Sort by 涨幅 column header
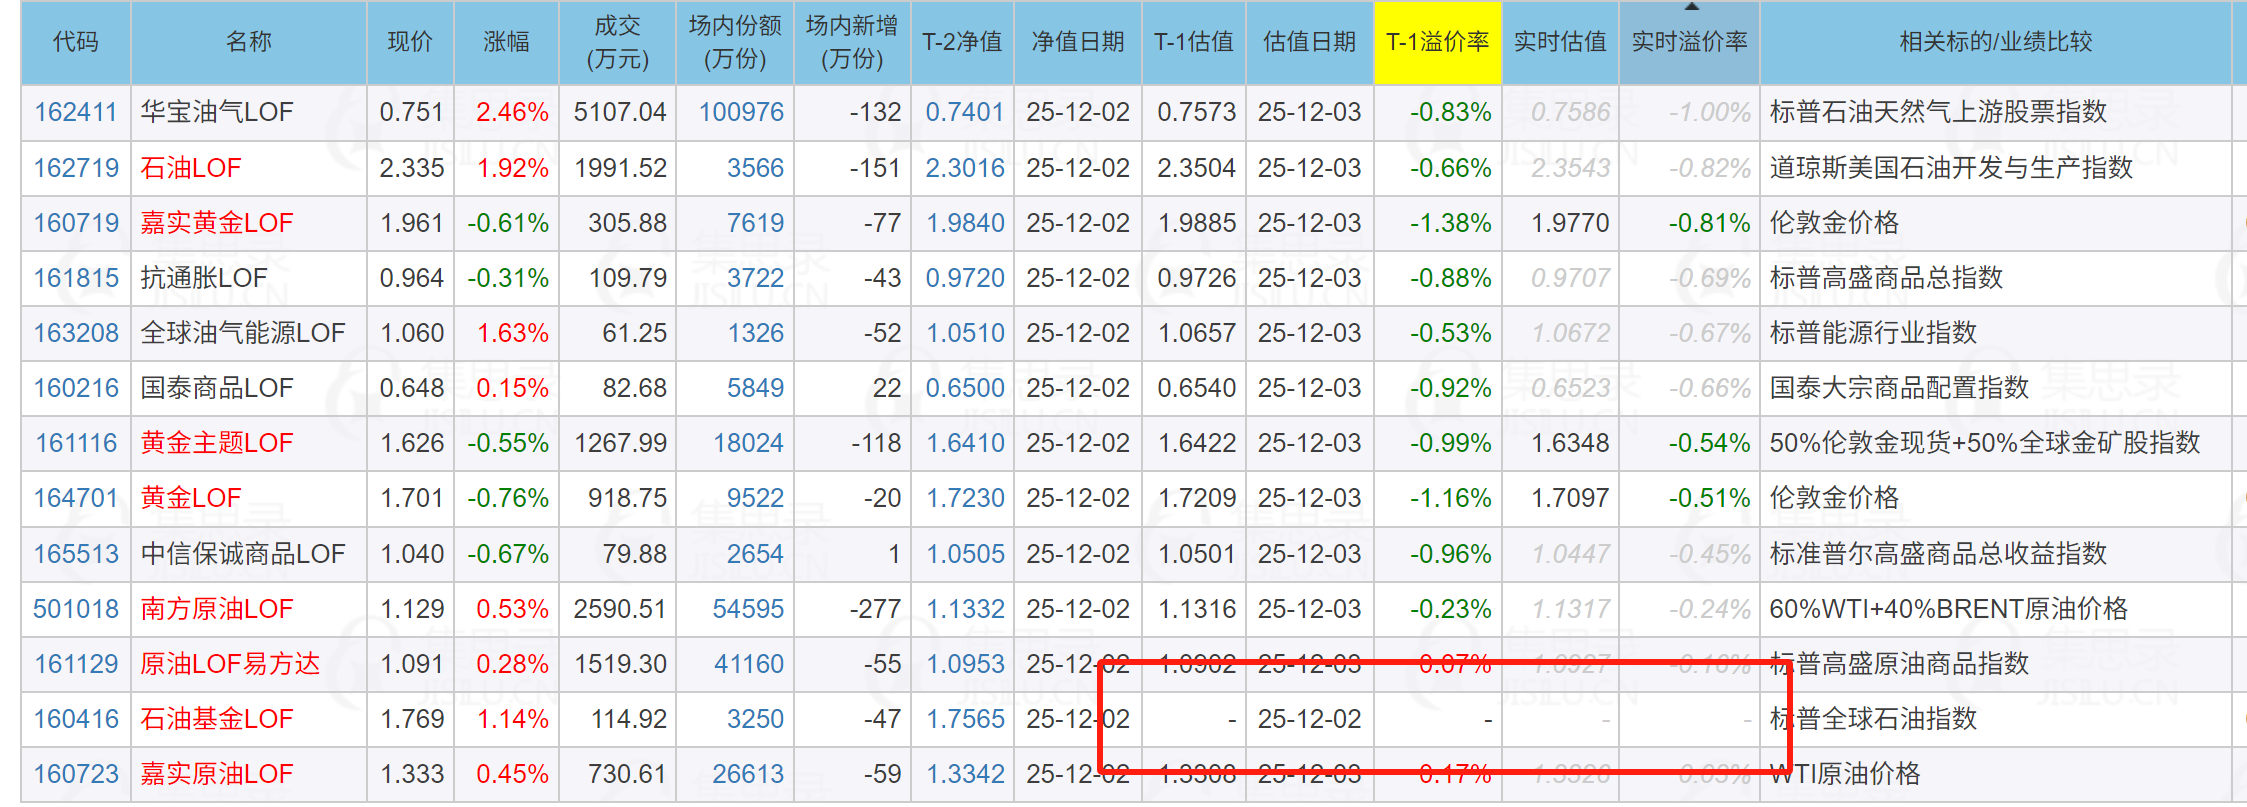 [x=506, y=42]
